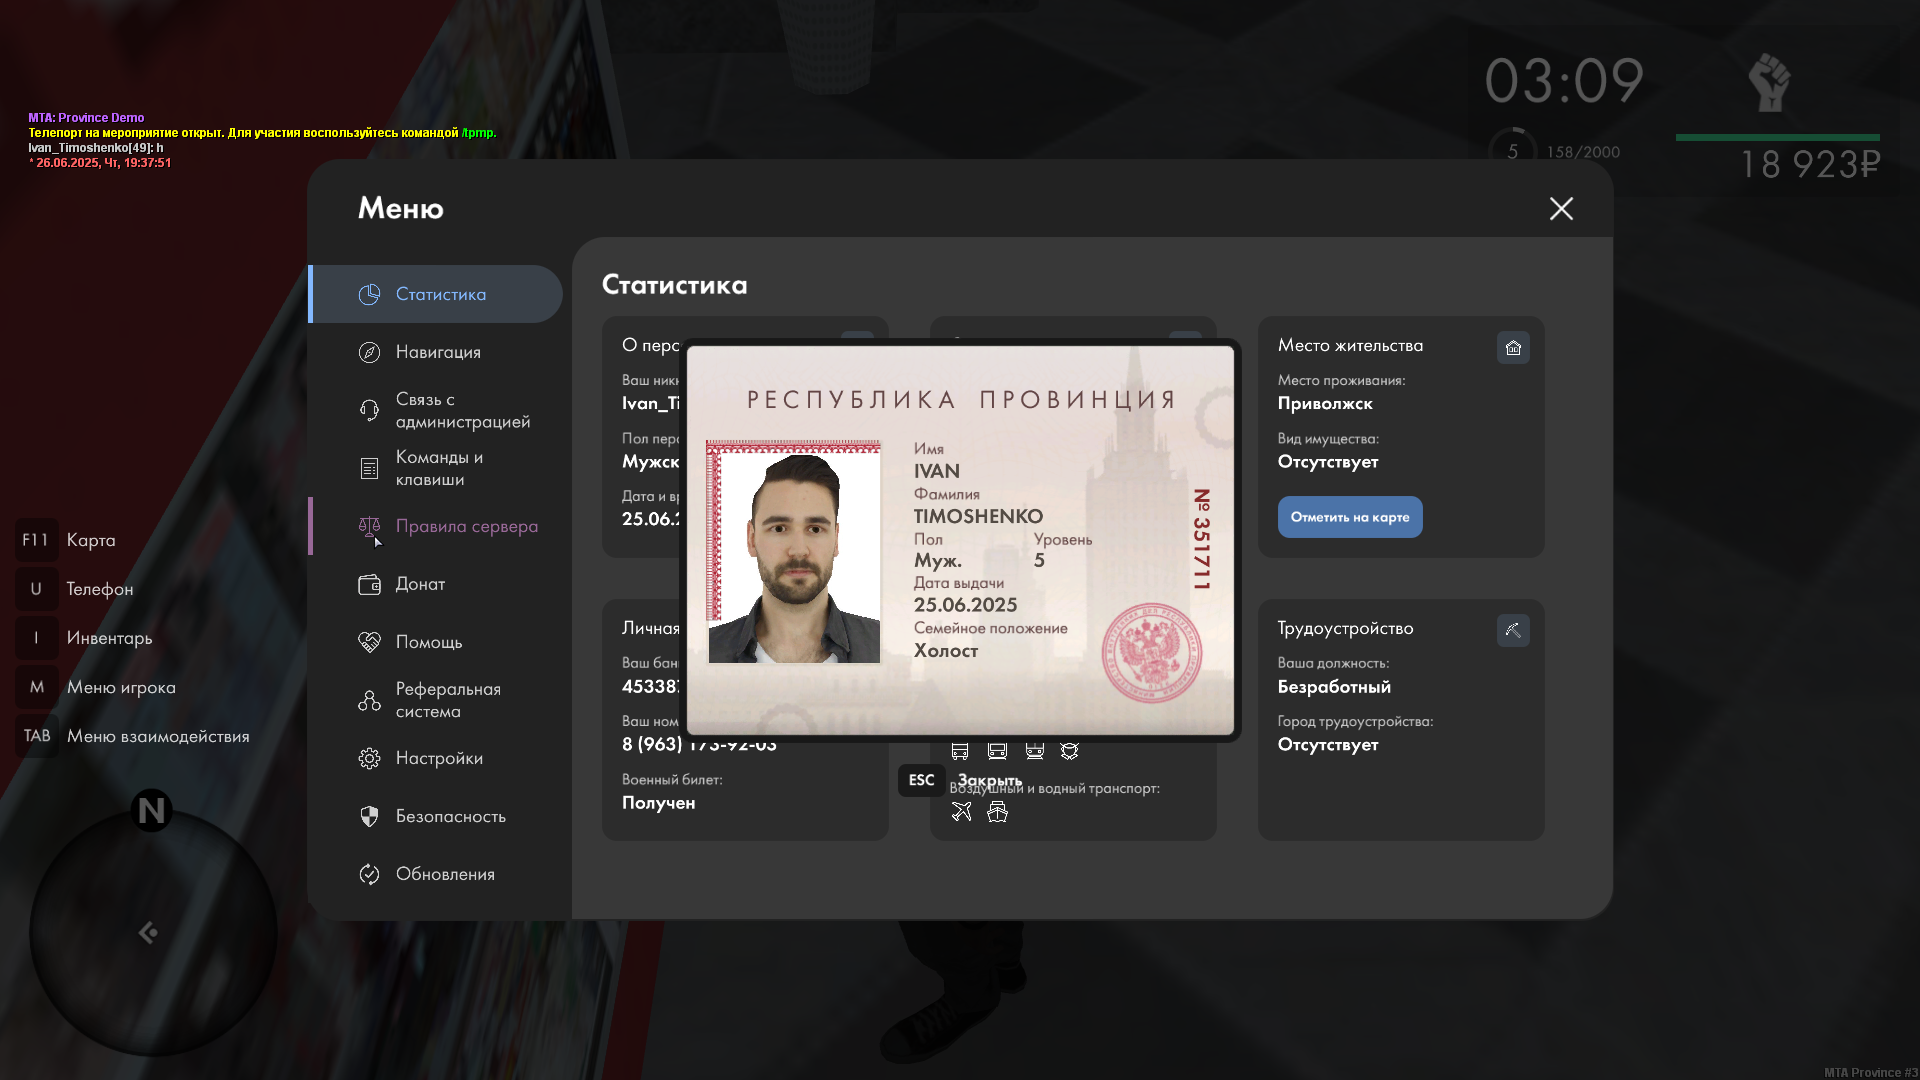
Task: Click the N compass marker on minimap
Action: tap(151, 810)
